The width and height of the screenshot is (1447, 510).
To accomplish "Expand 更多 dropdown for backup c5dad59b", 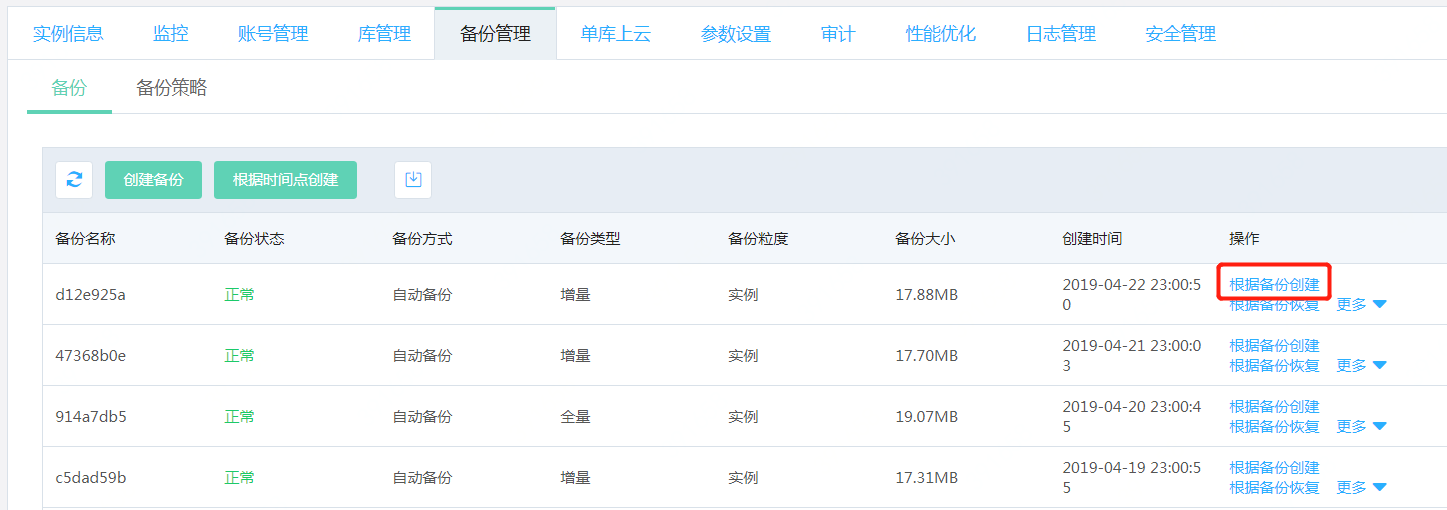I will (1362, 488).
